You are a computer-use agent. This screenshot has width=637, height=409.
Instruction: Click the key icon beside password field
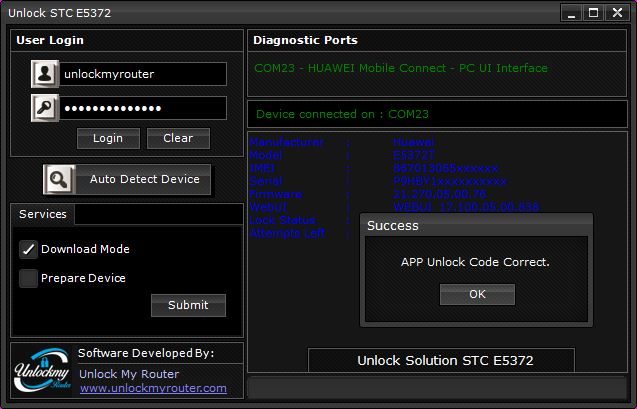click(x=45, y=108)
